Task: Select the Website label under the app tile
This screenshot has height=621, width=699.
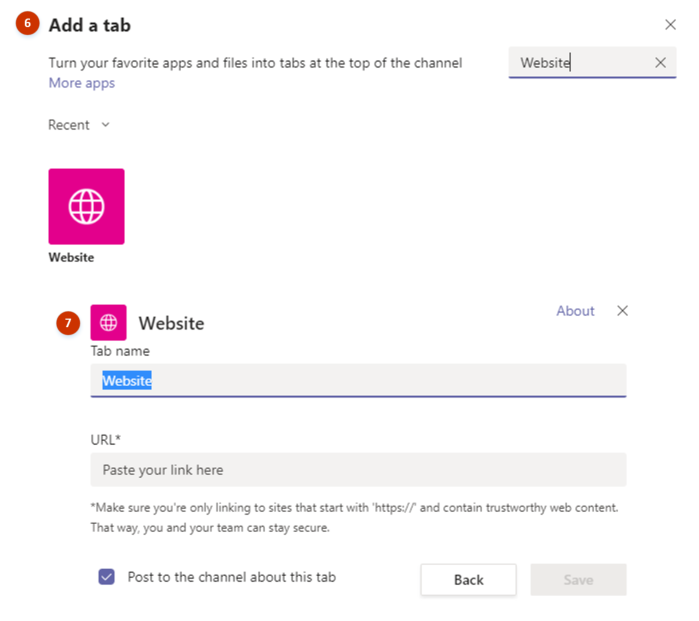Action: [x=71, y=257]
